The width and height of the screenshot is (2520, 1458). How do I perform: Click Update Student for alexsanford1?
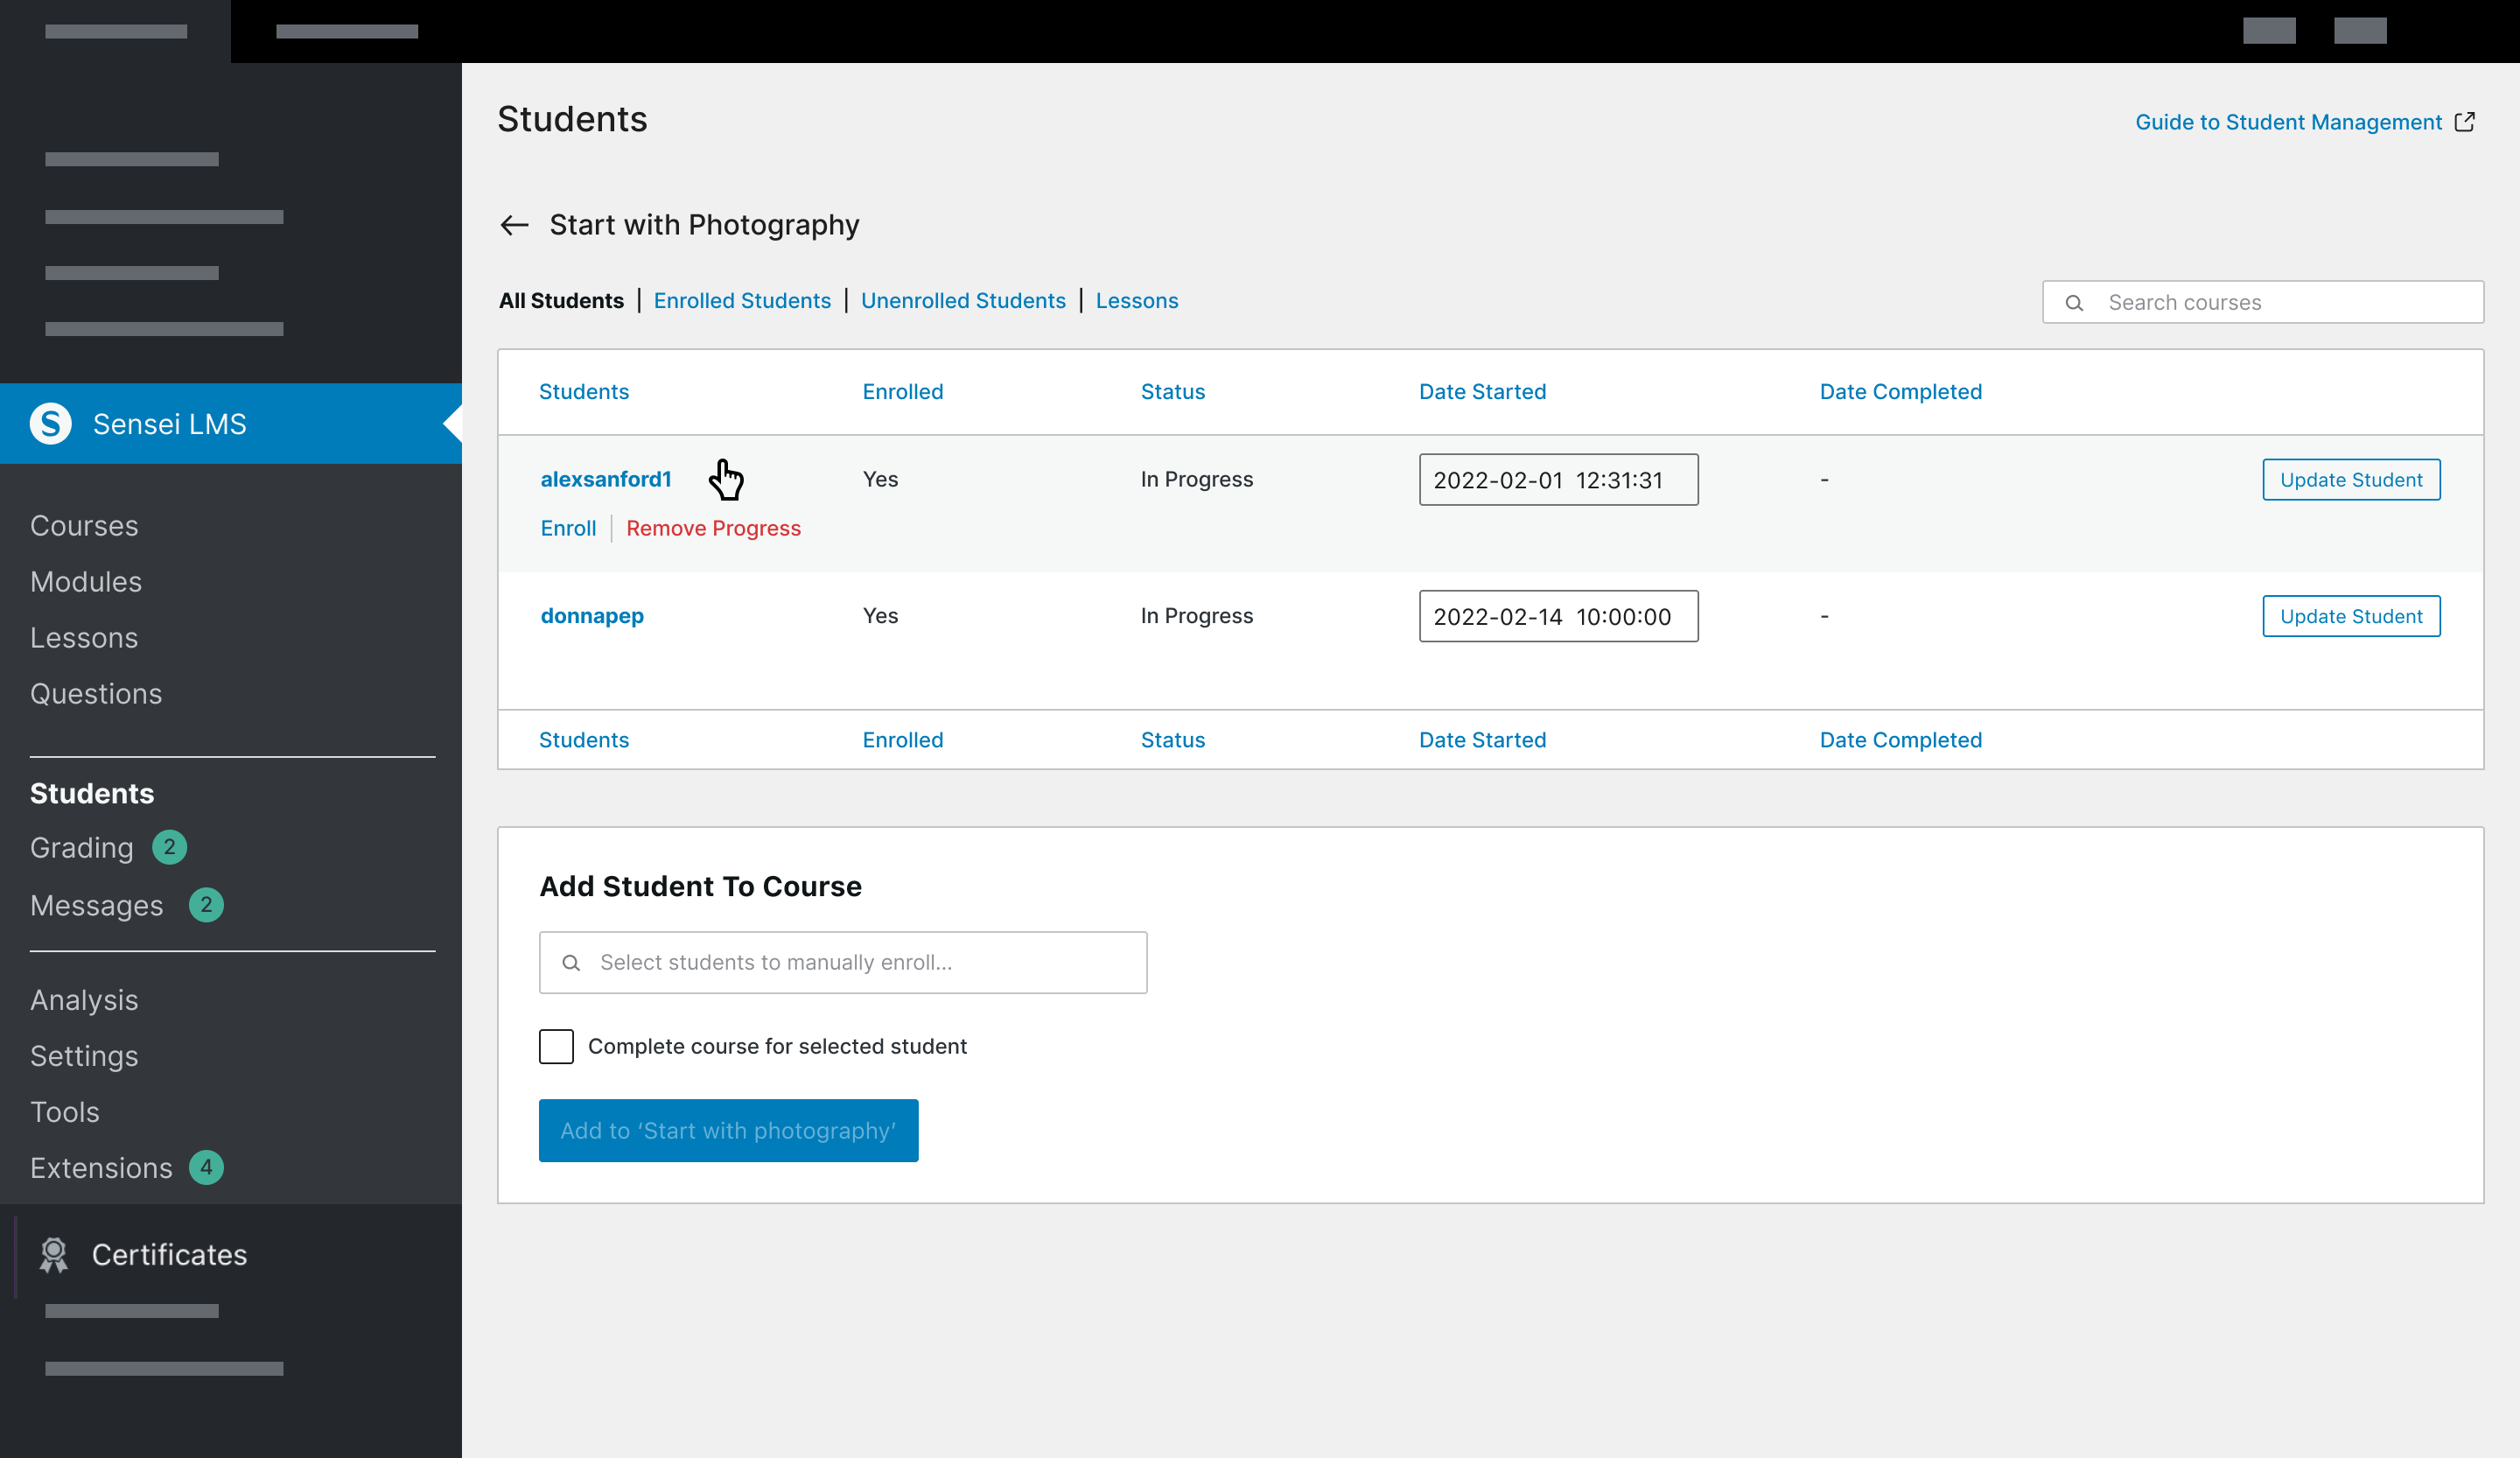(x=2350, y=479)
